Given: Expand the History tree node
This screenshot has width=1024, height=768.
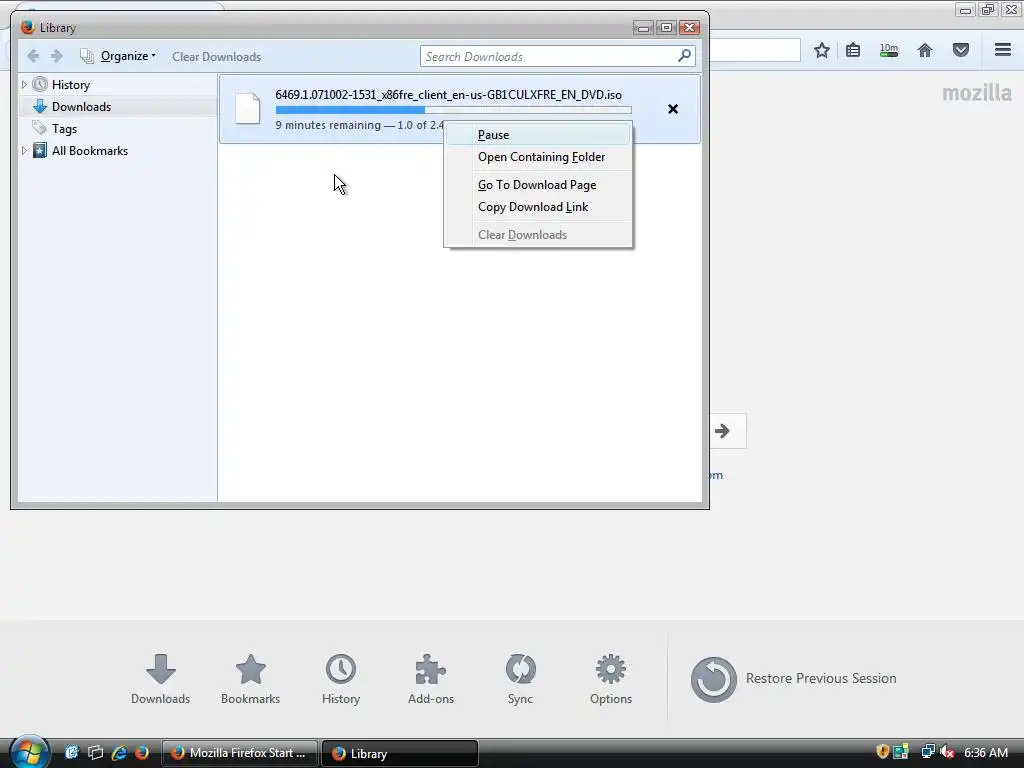Looking at the screenshot, I should [x=24, y=84].
